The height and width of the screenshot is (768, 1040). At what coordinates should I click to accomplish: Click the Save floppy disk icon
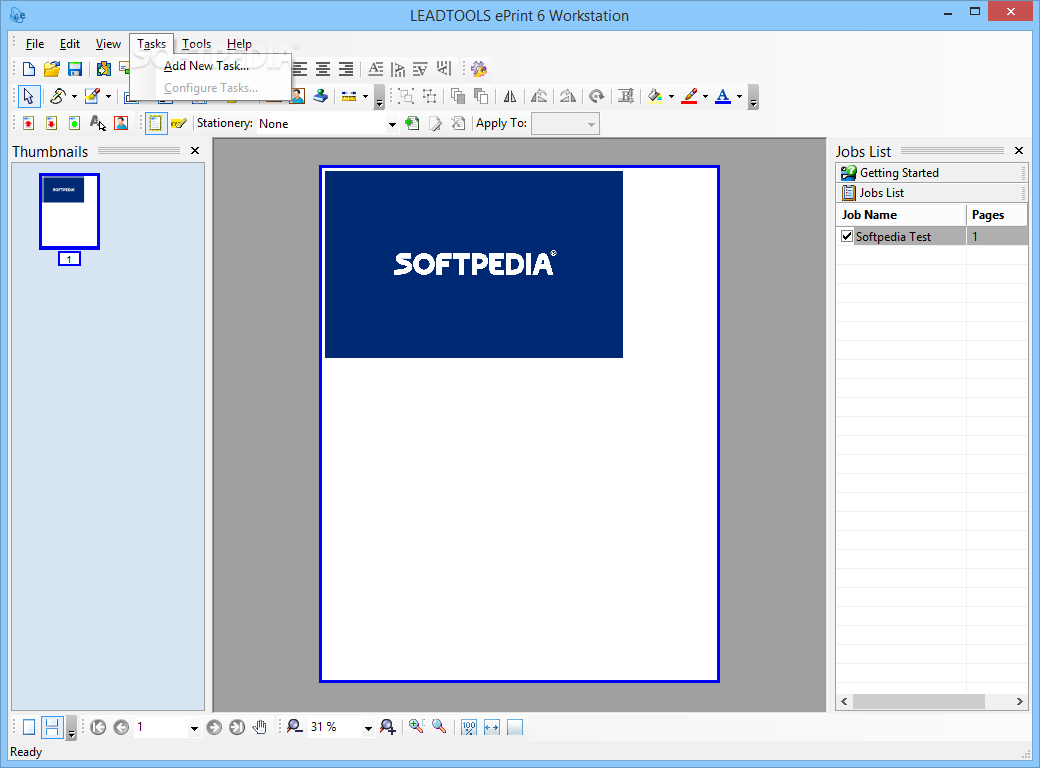(x=75, y=69)
